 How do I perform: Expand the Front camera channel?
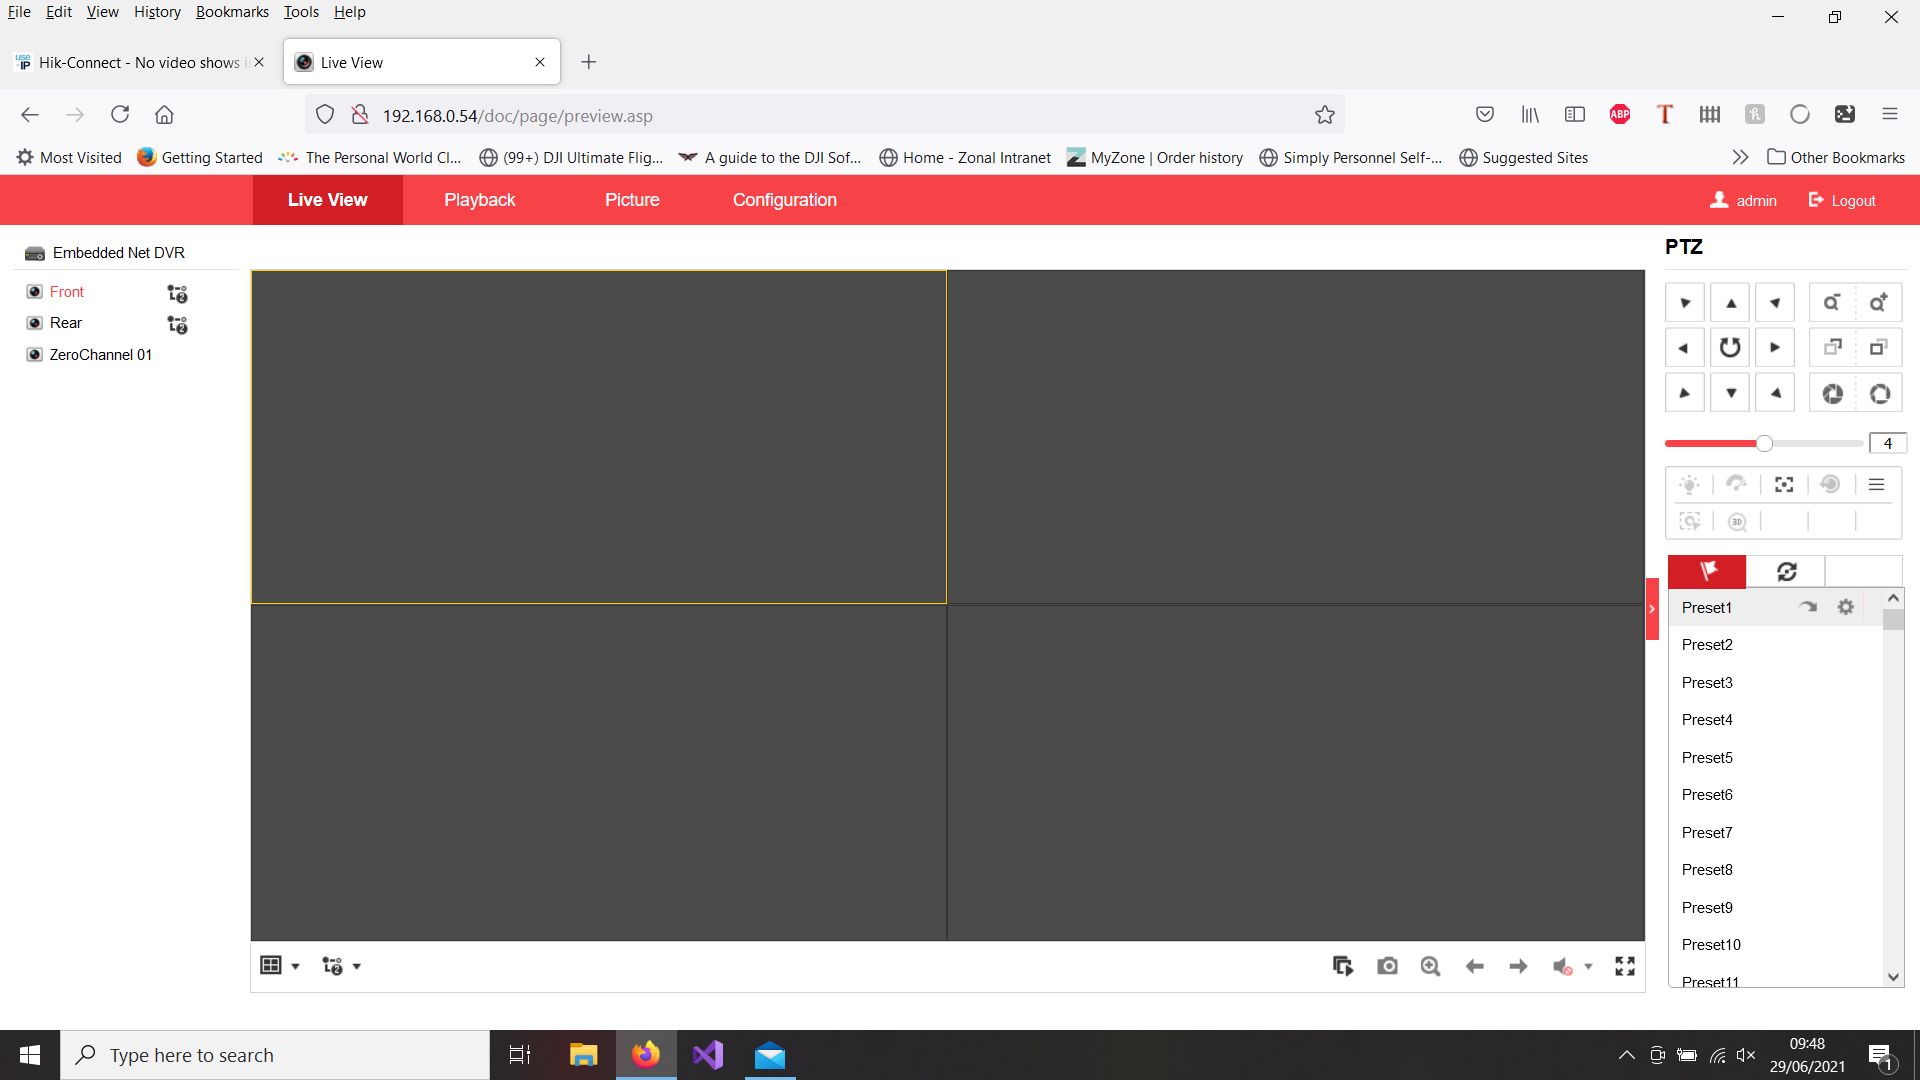point(175,293)
